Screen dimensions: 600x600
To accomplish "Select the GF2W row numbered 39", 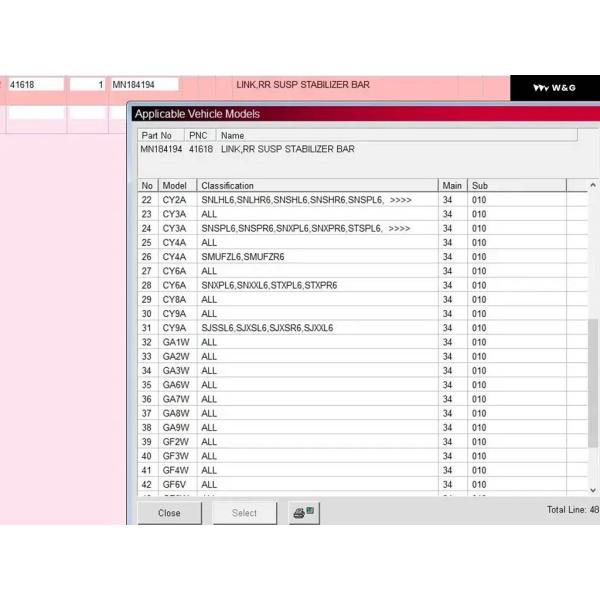I will tap(175, 441).
